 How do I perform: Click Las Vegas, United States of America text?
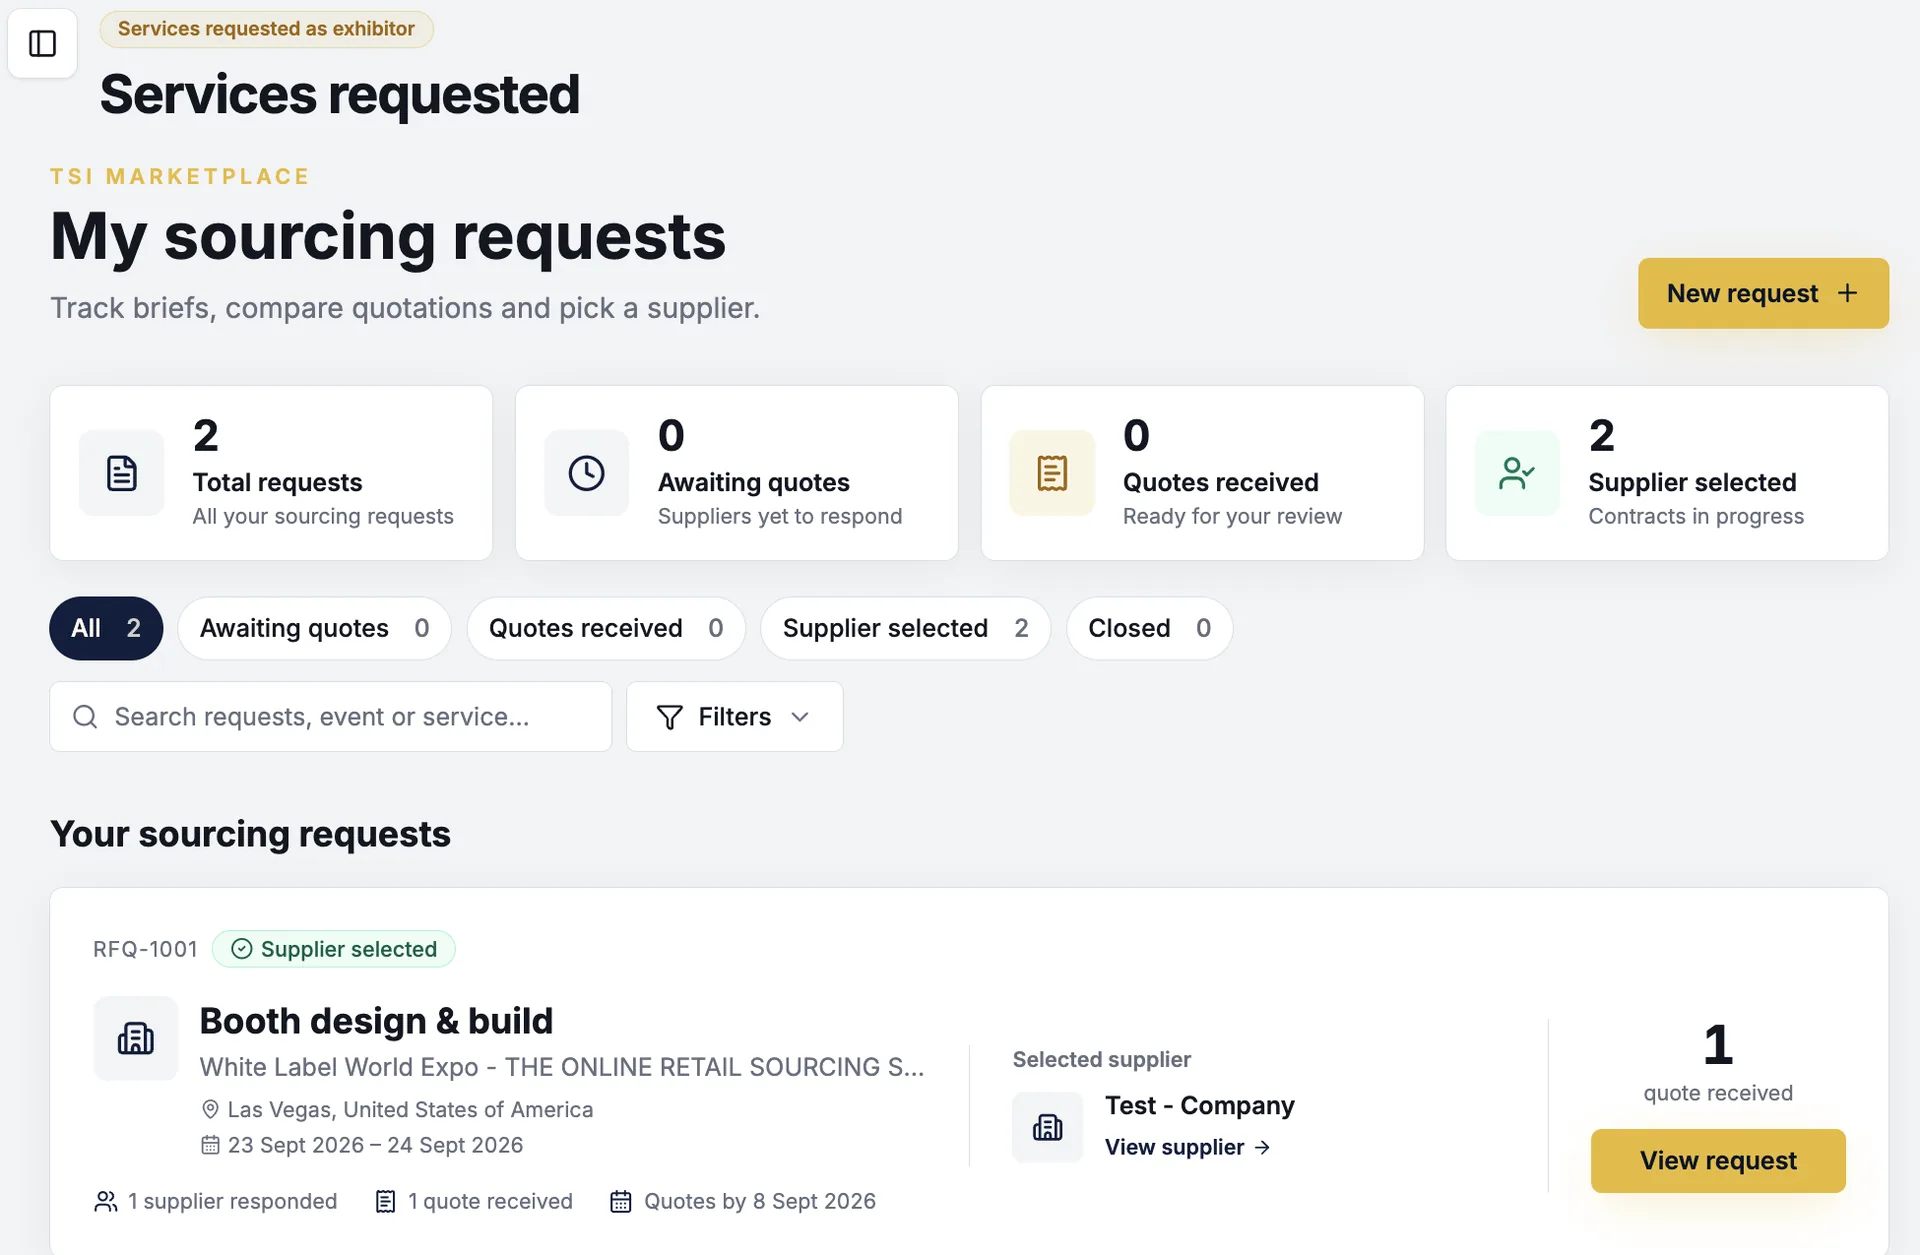[x=410, y=1109]
